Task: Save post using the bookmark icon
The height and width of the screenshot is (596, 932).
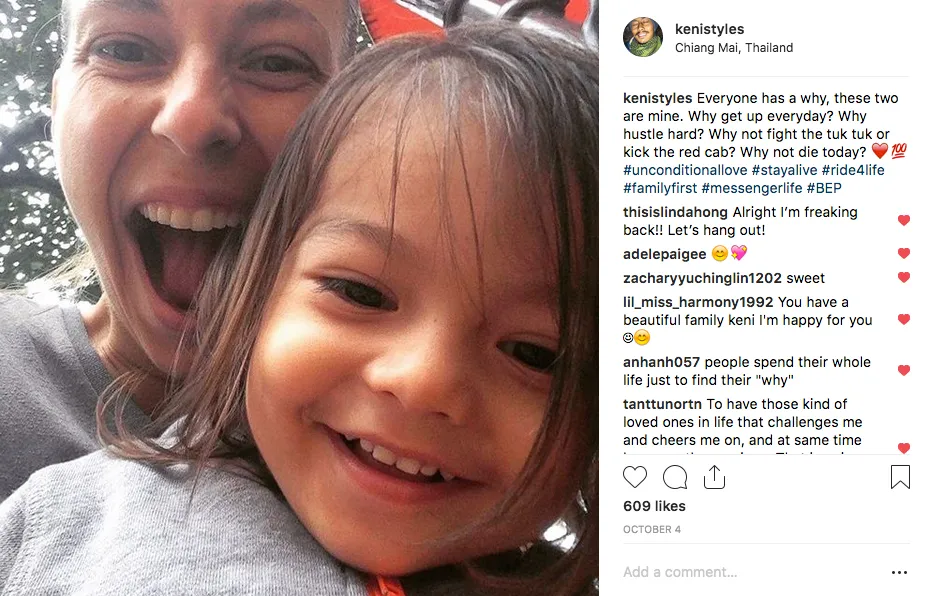Action: point(900,477)
